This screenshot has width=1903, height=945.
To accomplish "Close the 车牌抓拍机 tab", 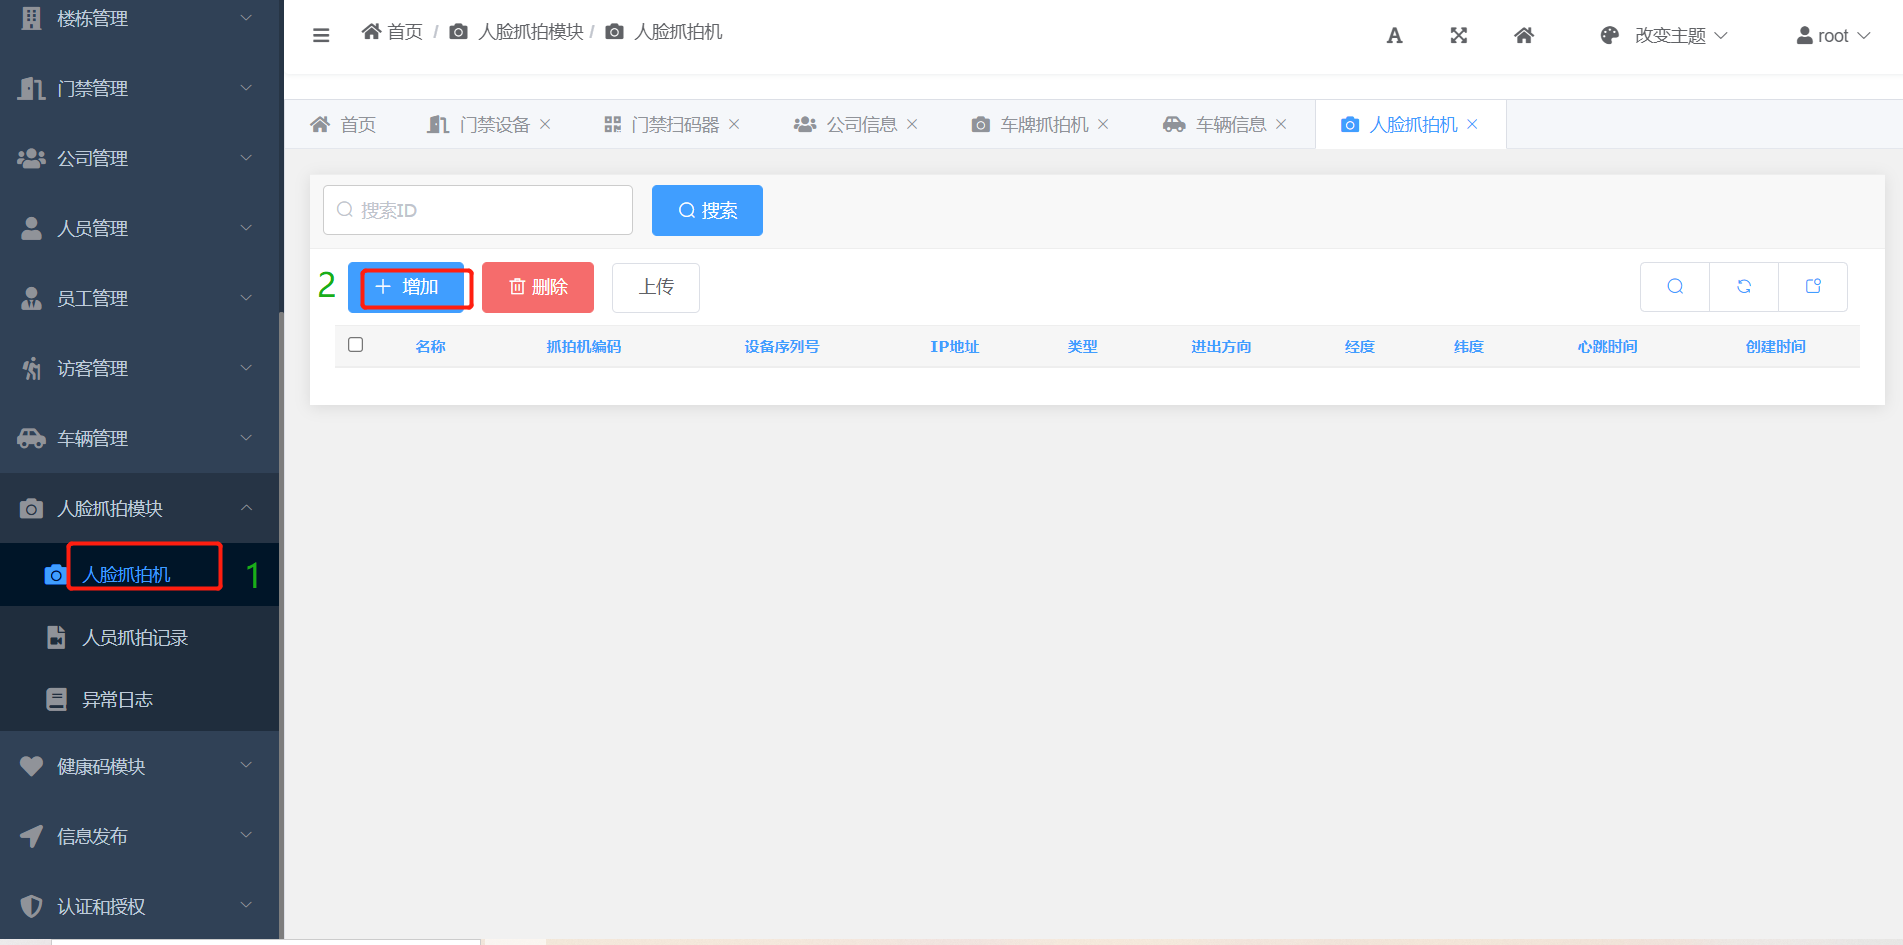I will coord(1103,124).
